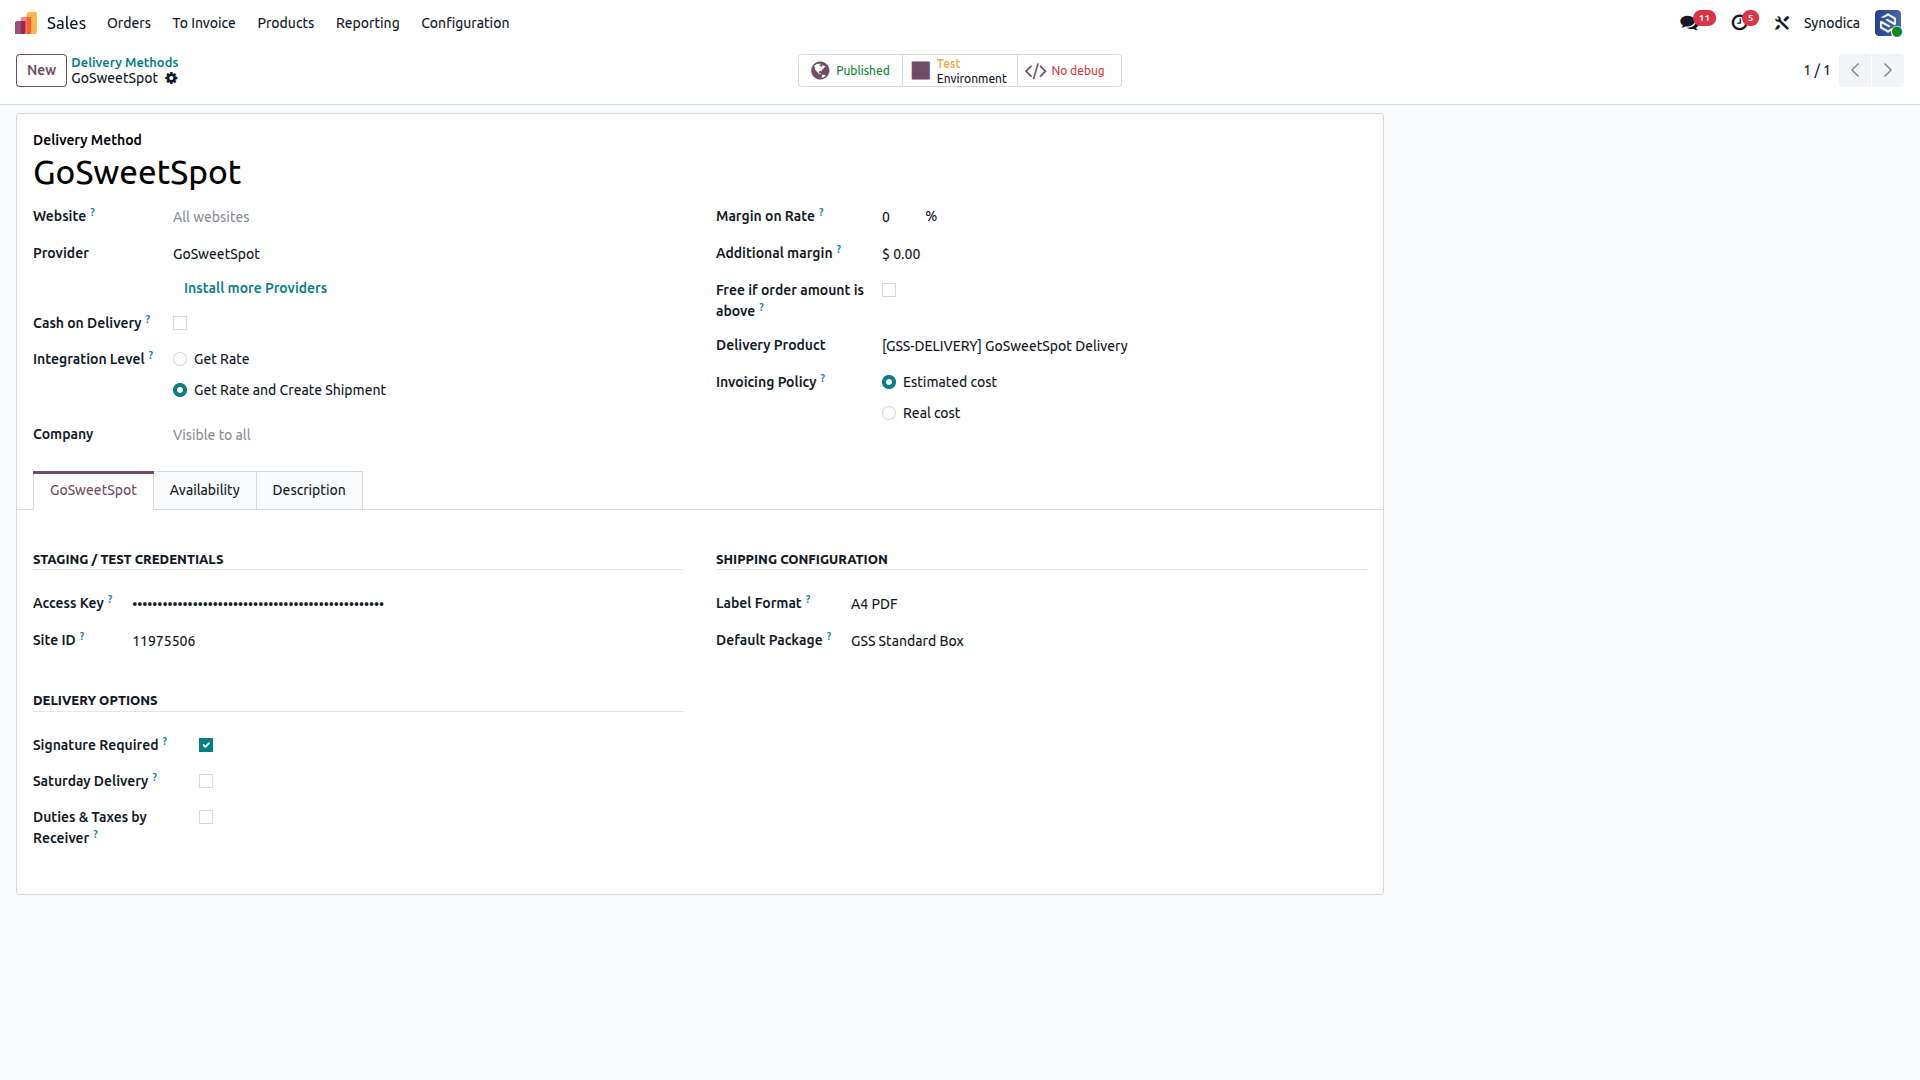Toggle the Cash on Delivery checkbox
1920x1080 pixels.
point(180,323)
